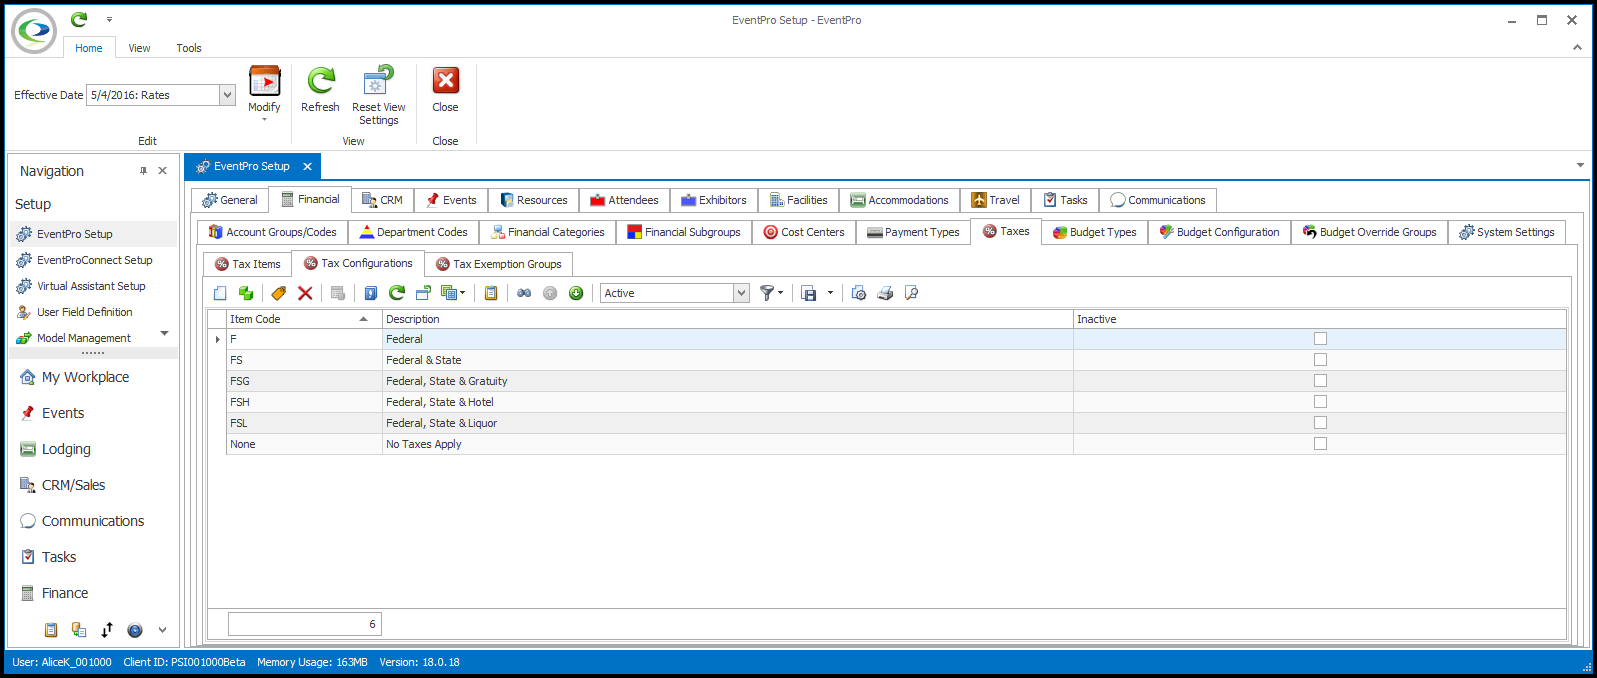Click the printer icon in the grid toolbar
This screenshot has width=1597, height=678.
coord(885,293)
